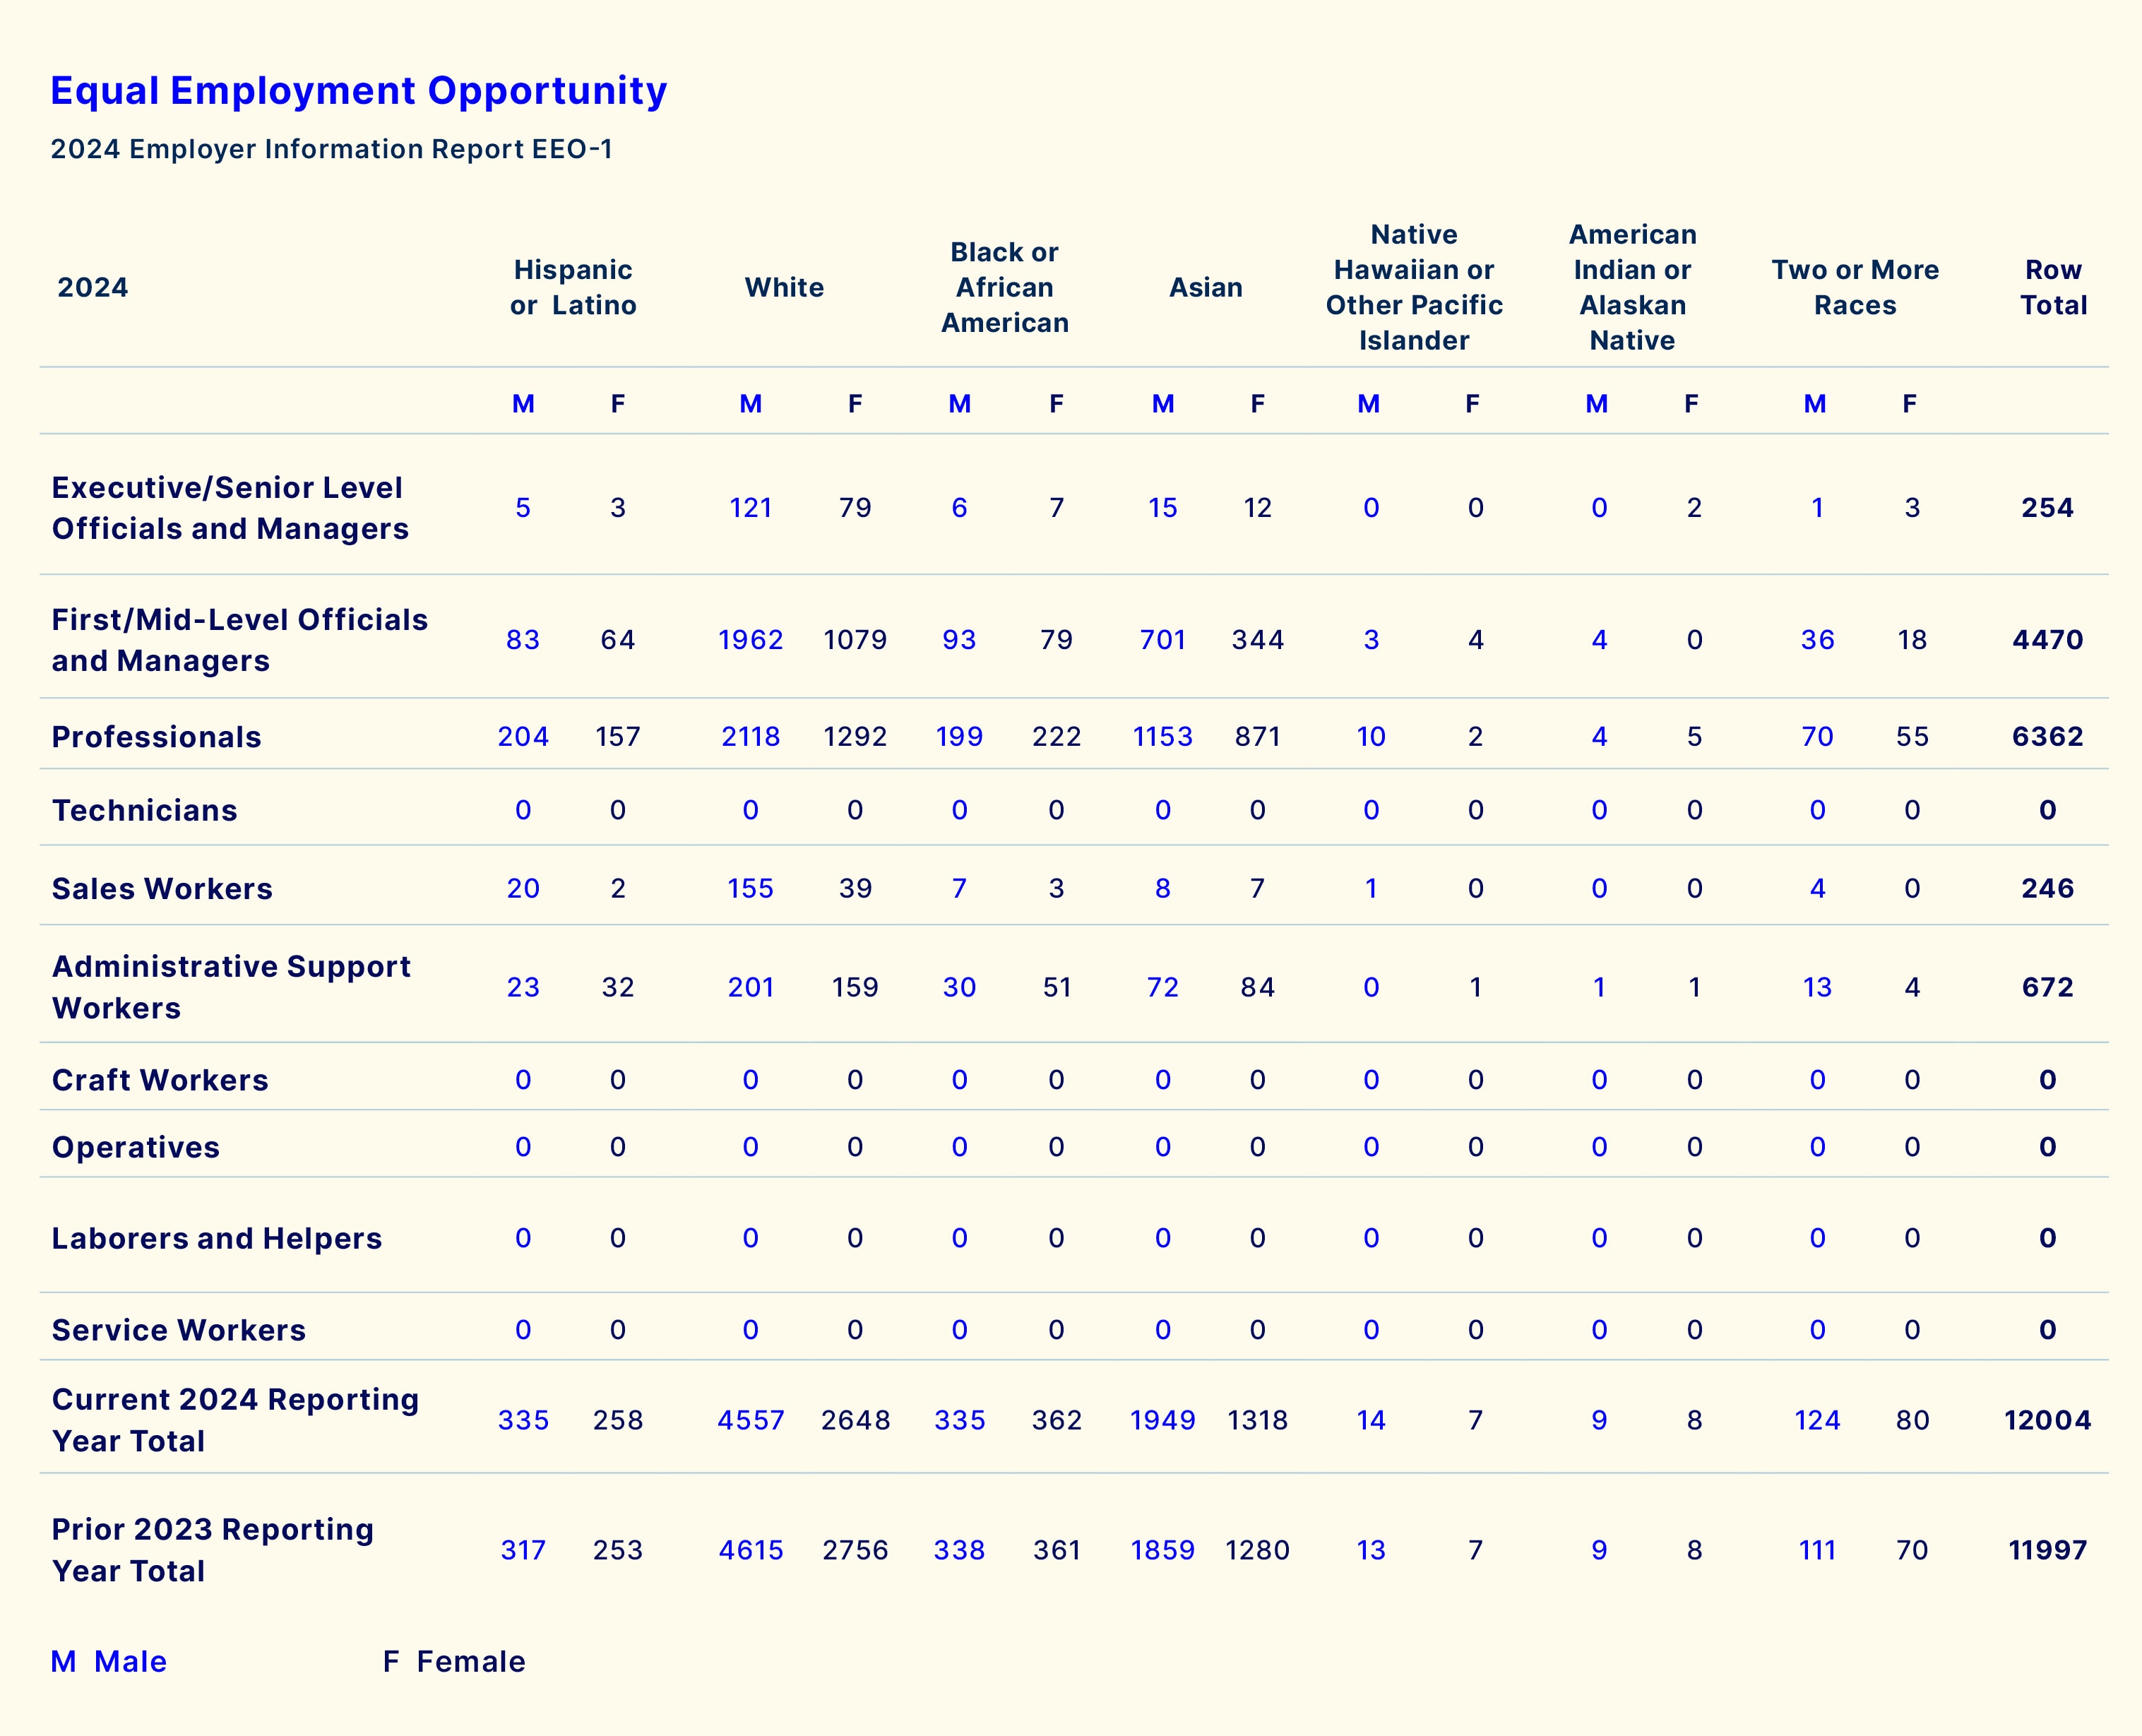2142x1736 pixels.
Task: Click the M Male legend entry
Action: [109, 1661]
